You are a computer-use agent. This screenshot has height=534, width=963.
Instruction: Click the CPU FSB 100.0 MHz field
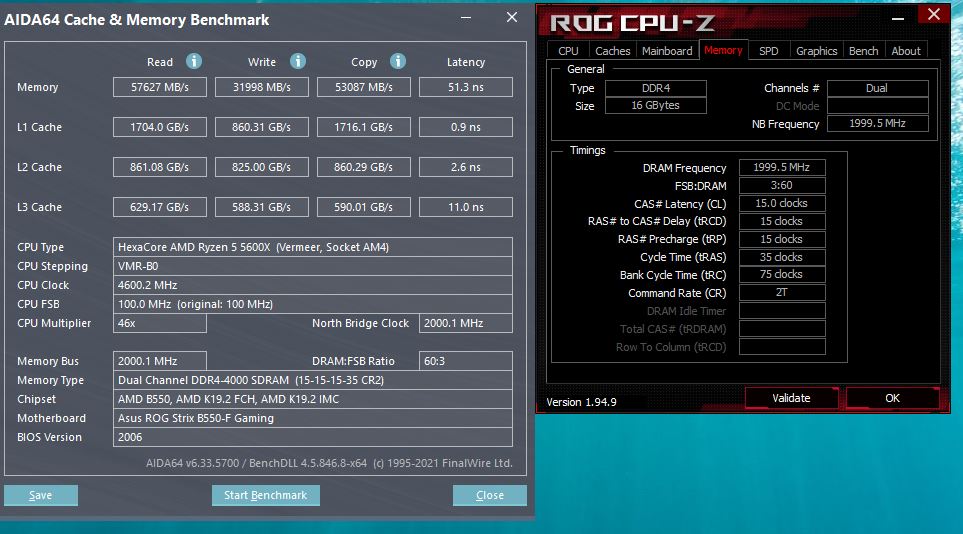click(313, 304)
